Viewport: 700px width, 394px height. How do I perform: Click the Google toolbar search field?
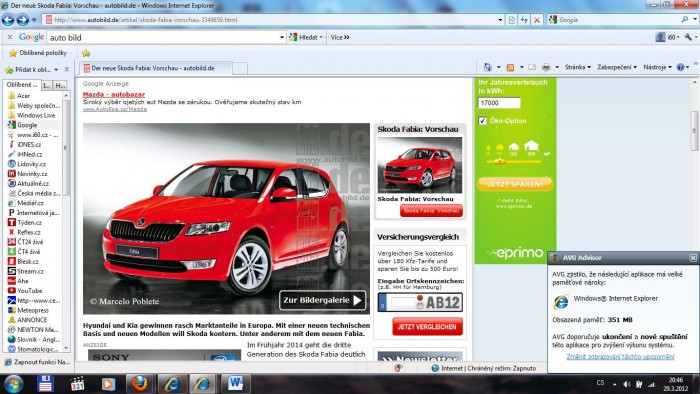click(x=163, y=37)
